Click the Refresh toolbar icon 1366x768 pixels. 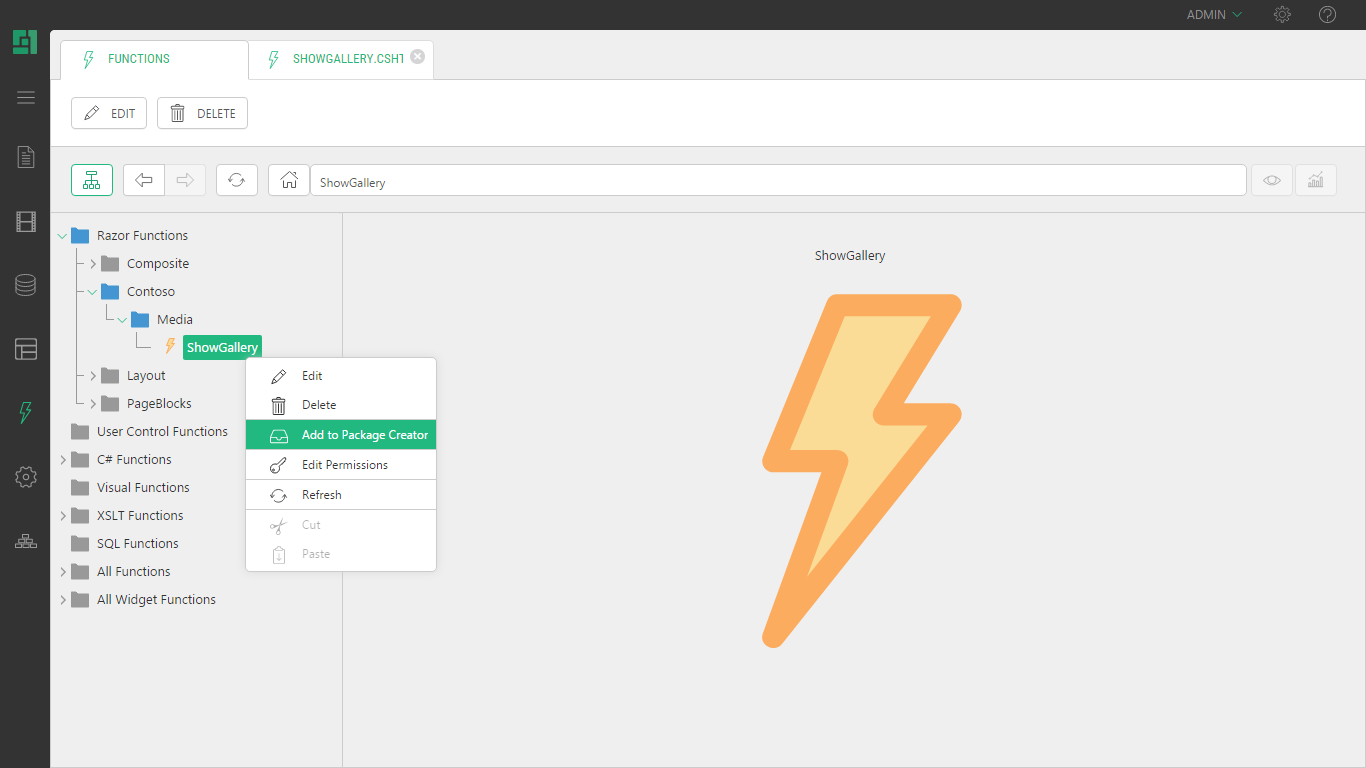[236, 180]
